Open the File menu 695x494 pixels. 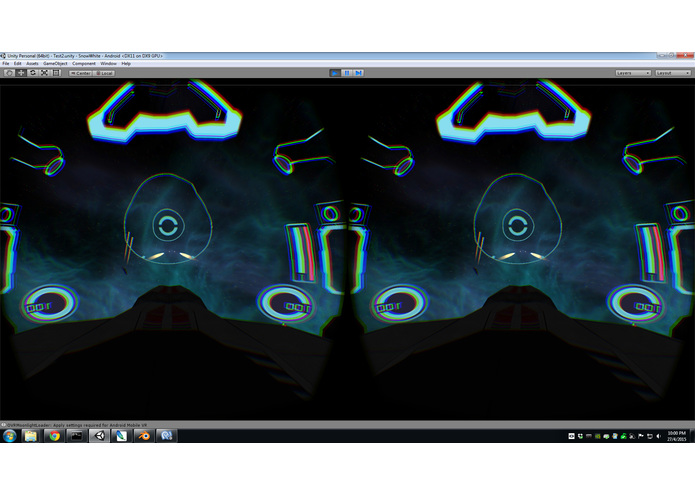6,64
